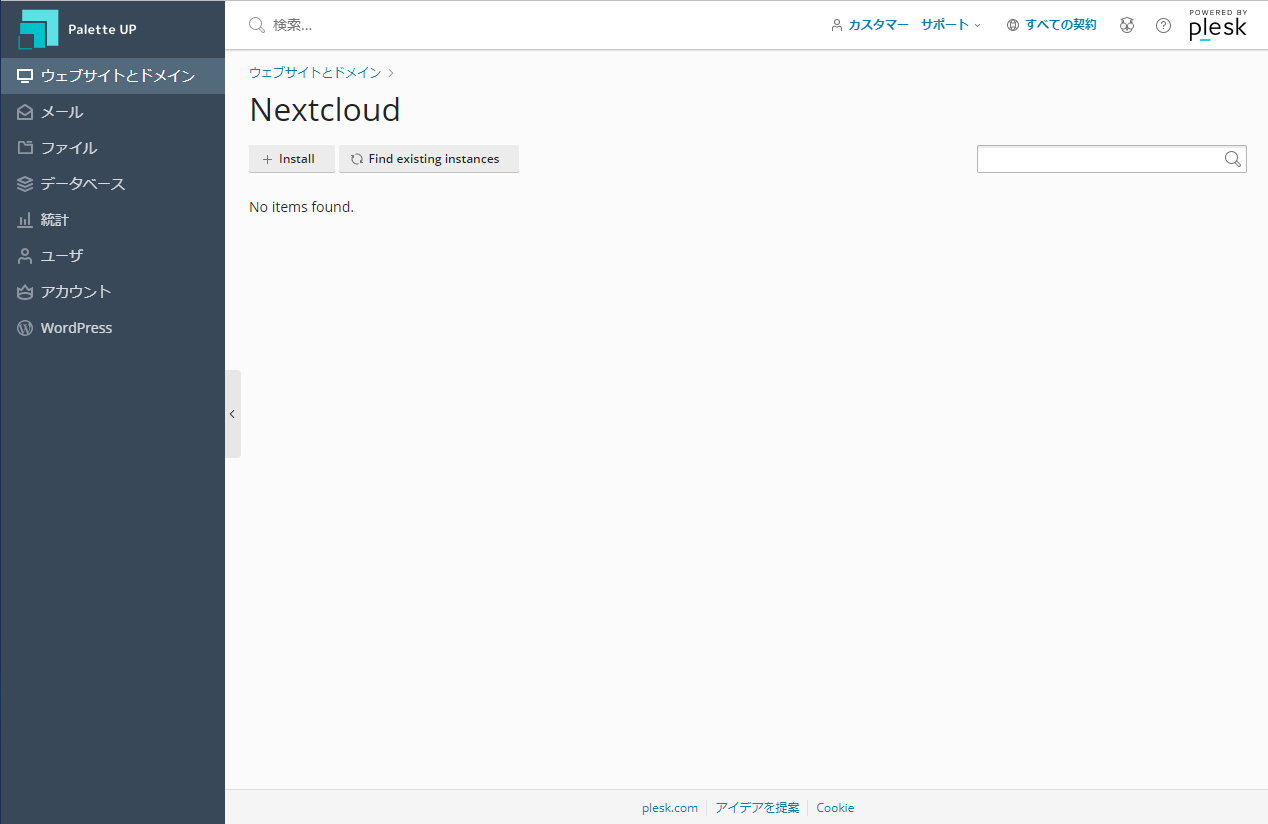
Task: Open the 統計 sidebar item
Action: click(x=112, y=220)
